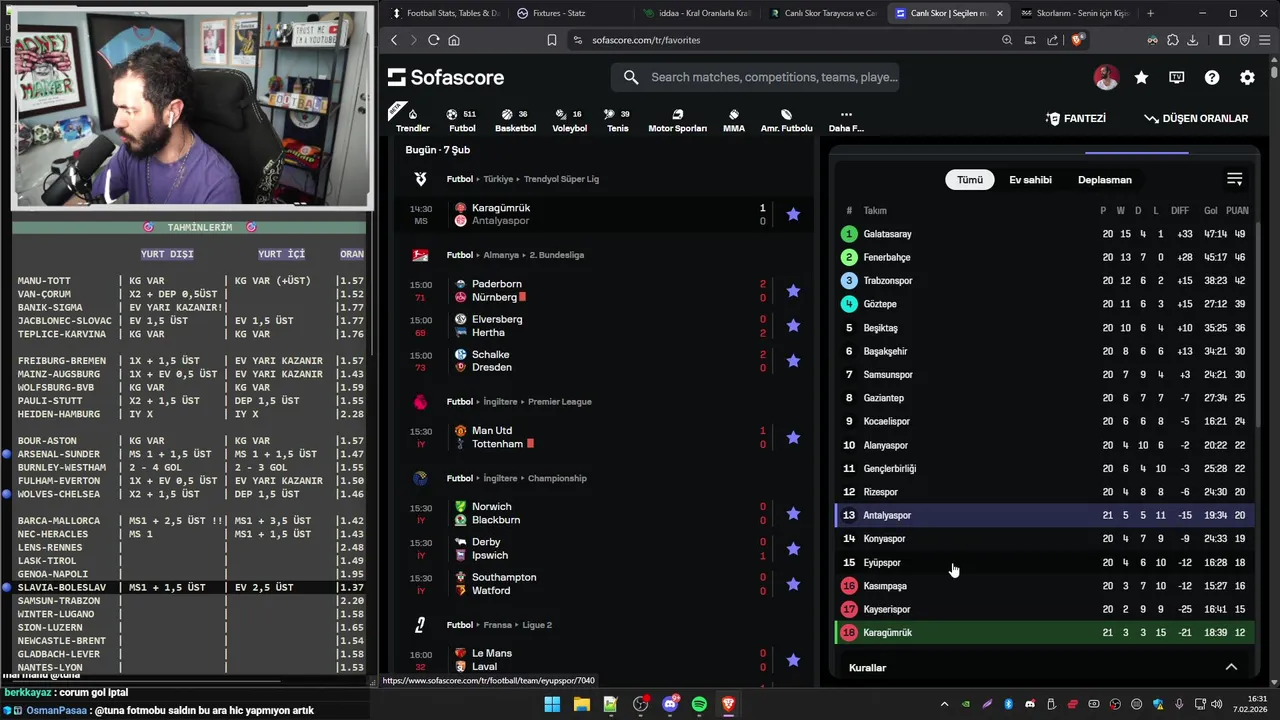This screenshot has height=720, width=1280.
Task: Open Ligue 2 league link
Action: [x=536, y=625]
